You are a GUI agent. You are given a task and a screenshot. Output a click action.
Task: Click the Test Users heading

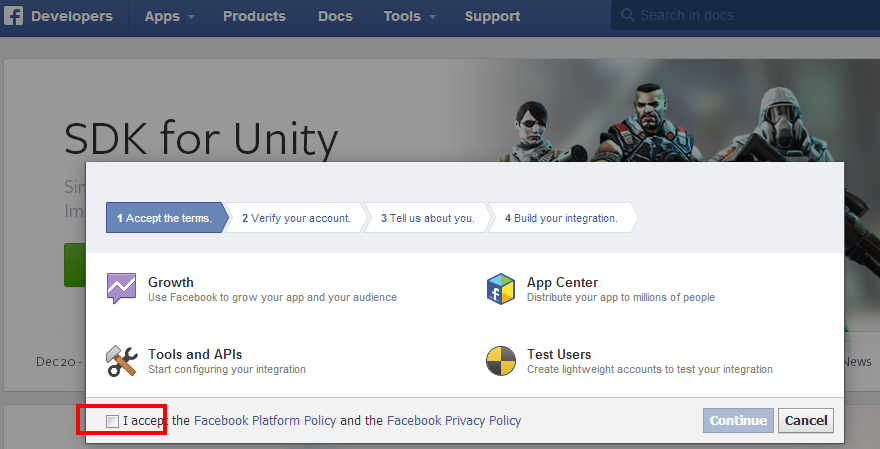click(558, 354)
